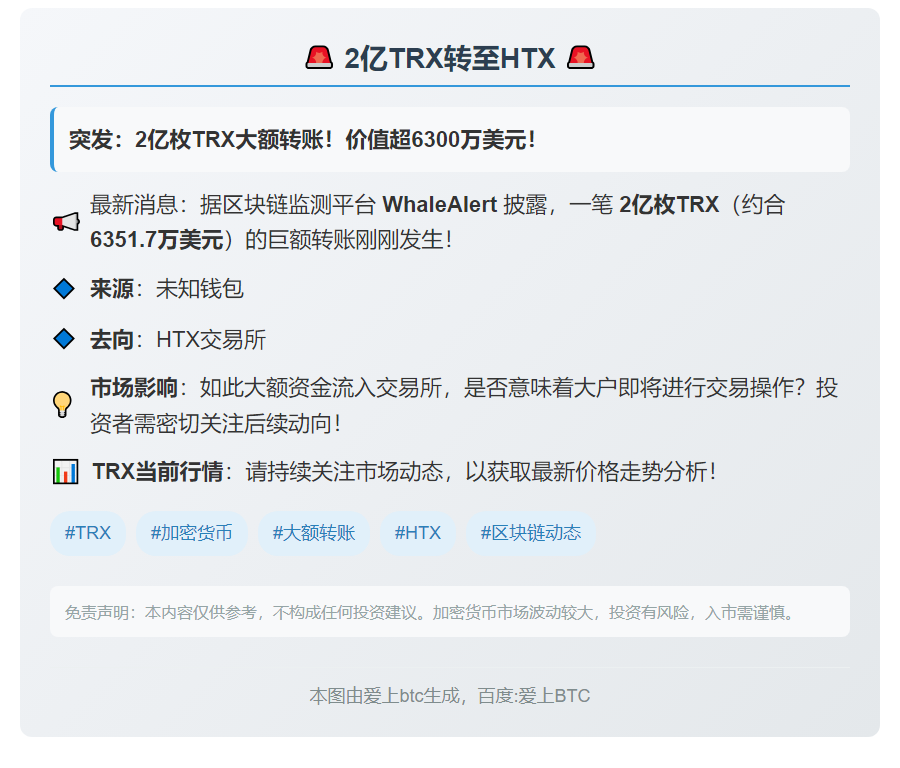Click the 突发 breaking news headline box

tap(450, 140)
